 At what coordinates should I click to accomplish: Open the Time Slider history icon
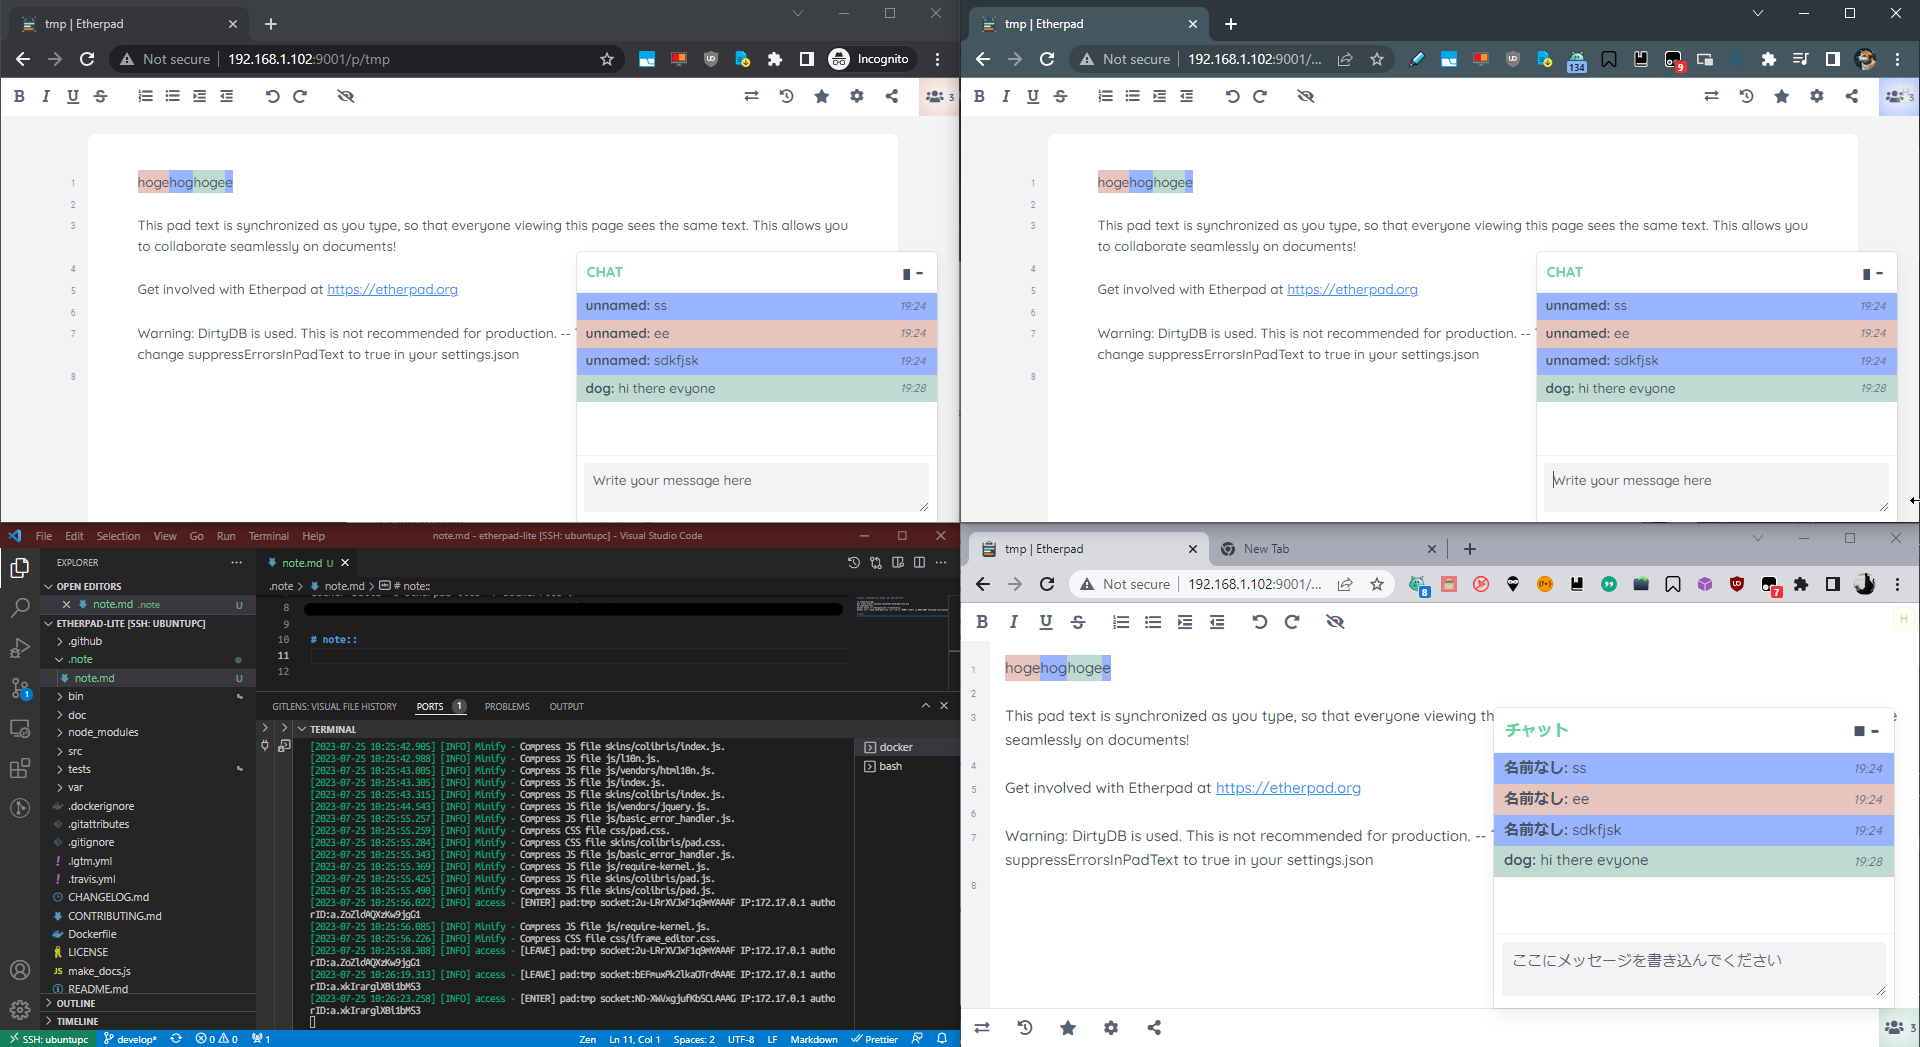786,96
